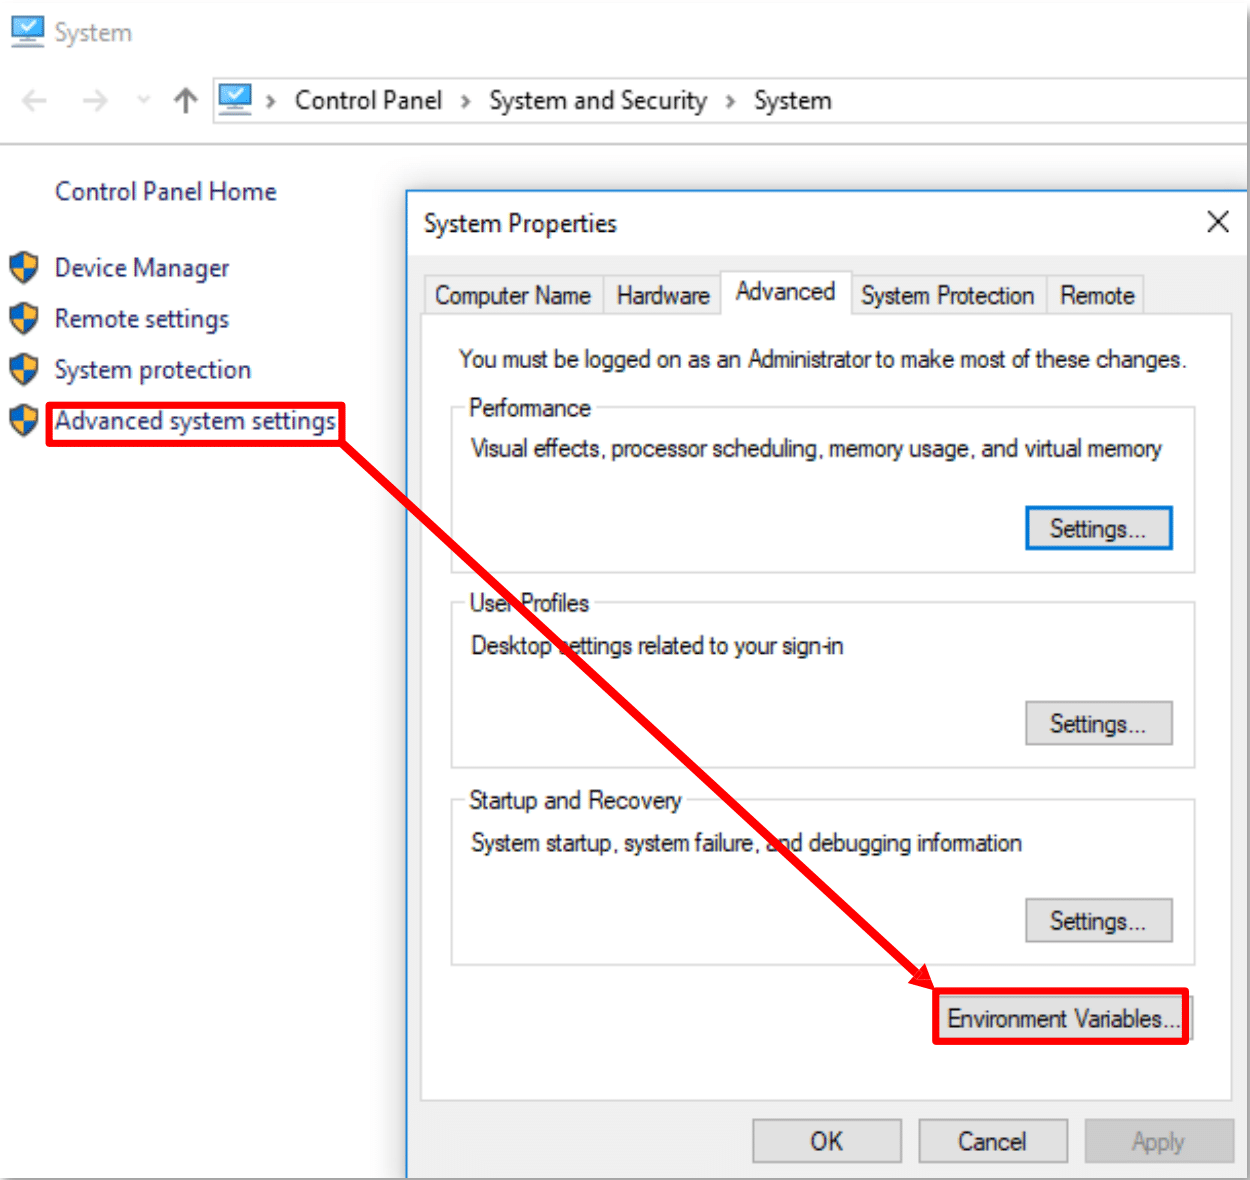Go back with the back arrow

(35, 100)
